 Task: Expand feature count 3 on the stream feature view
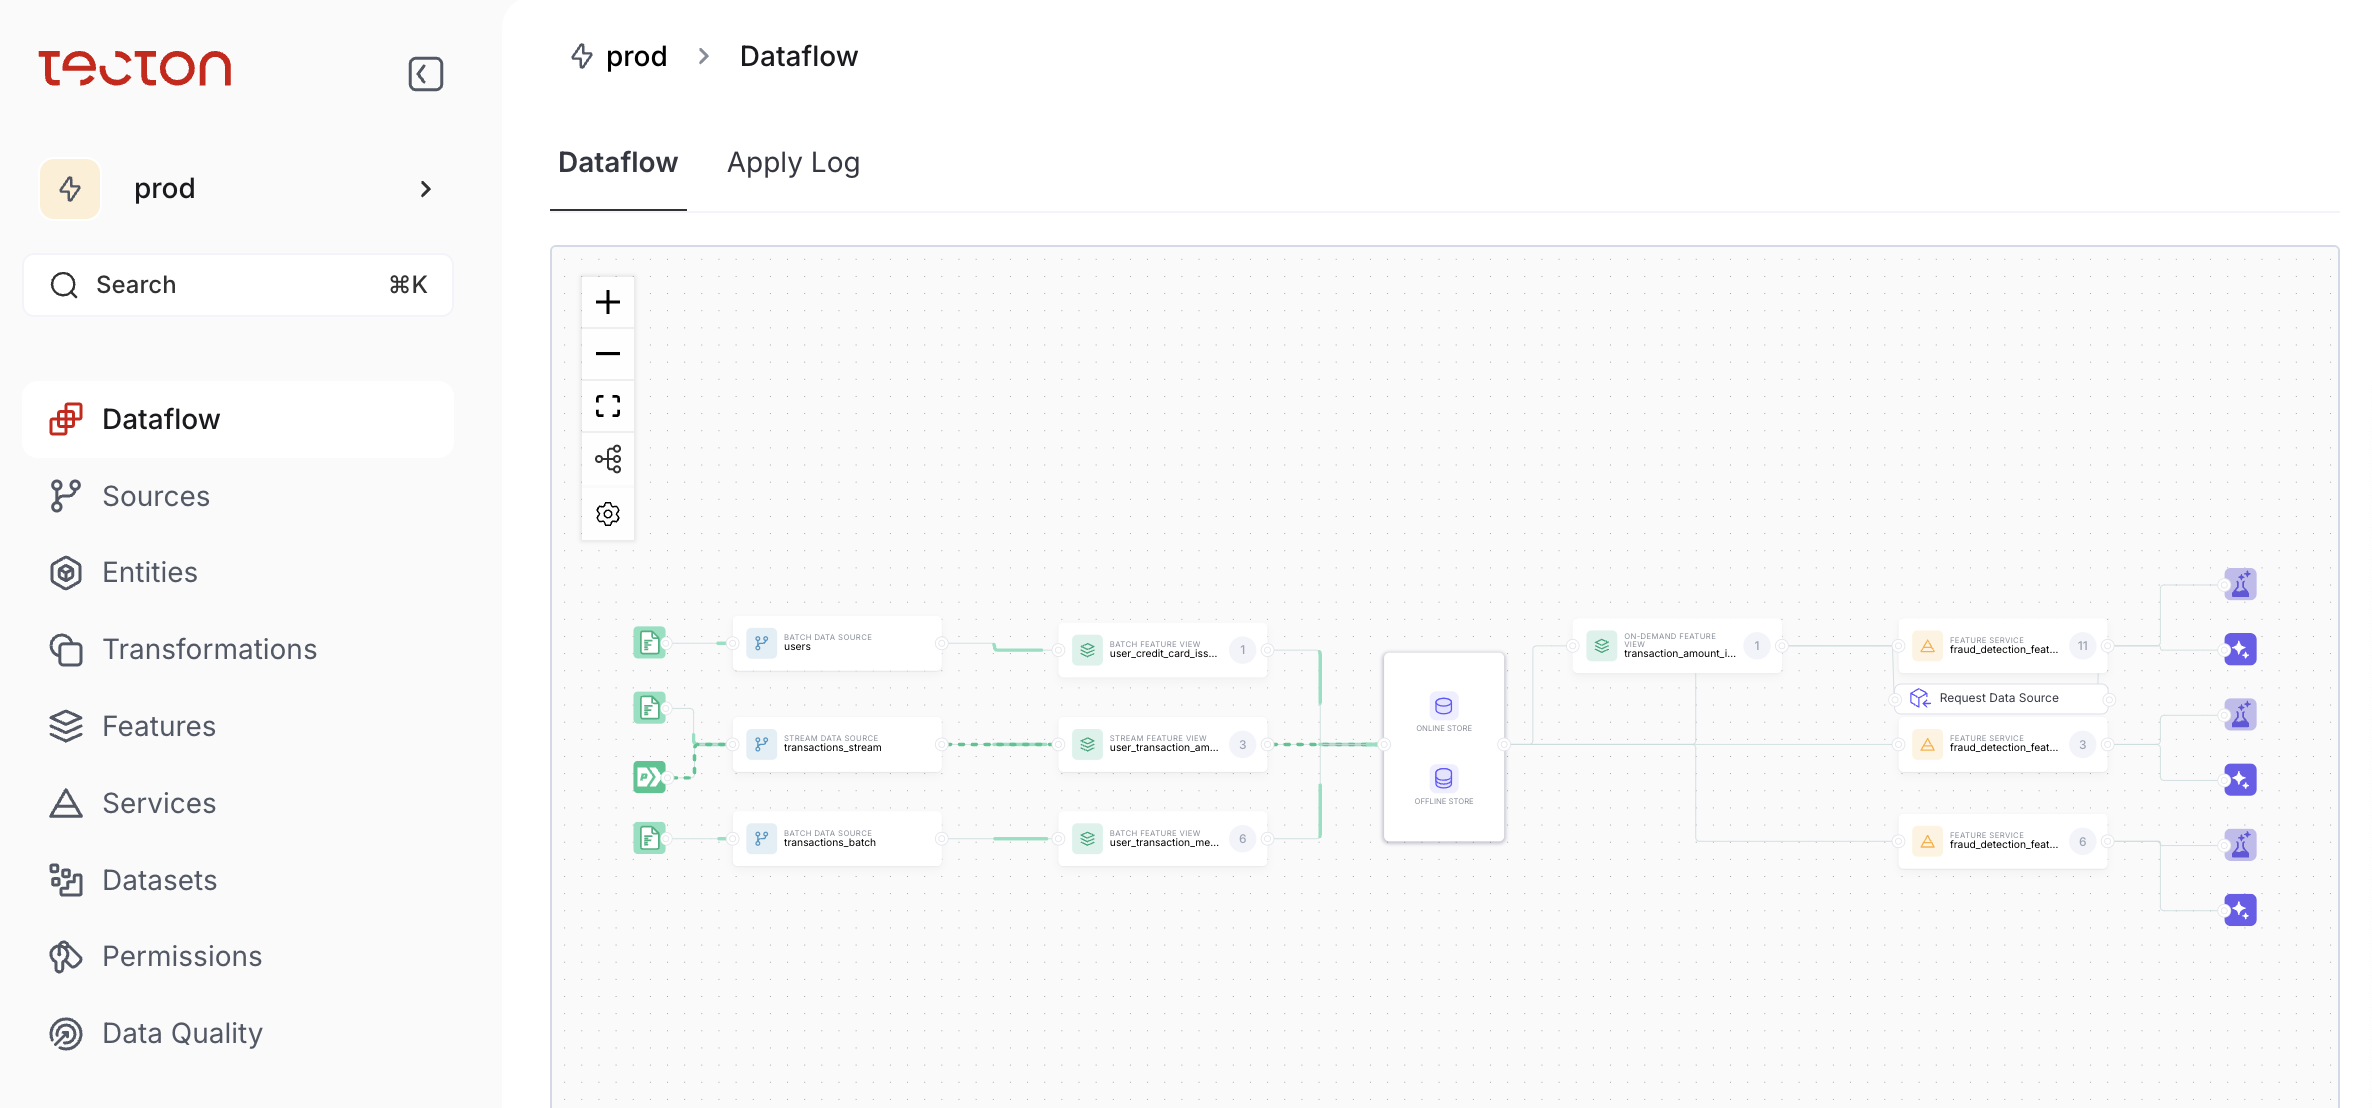pyautogui.click(x=1242, y=744)
